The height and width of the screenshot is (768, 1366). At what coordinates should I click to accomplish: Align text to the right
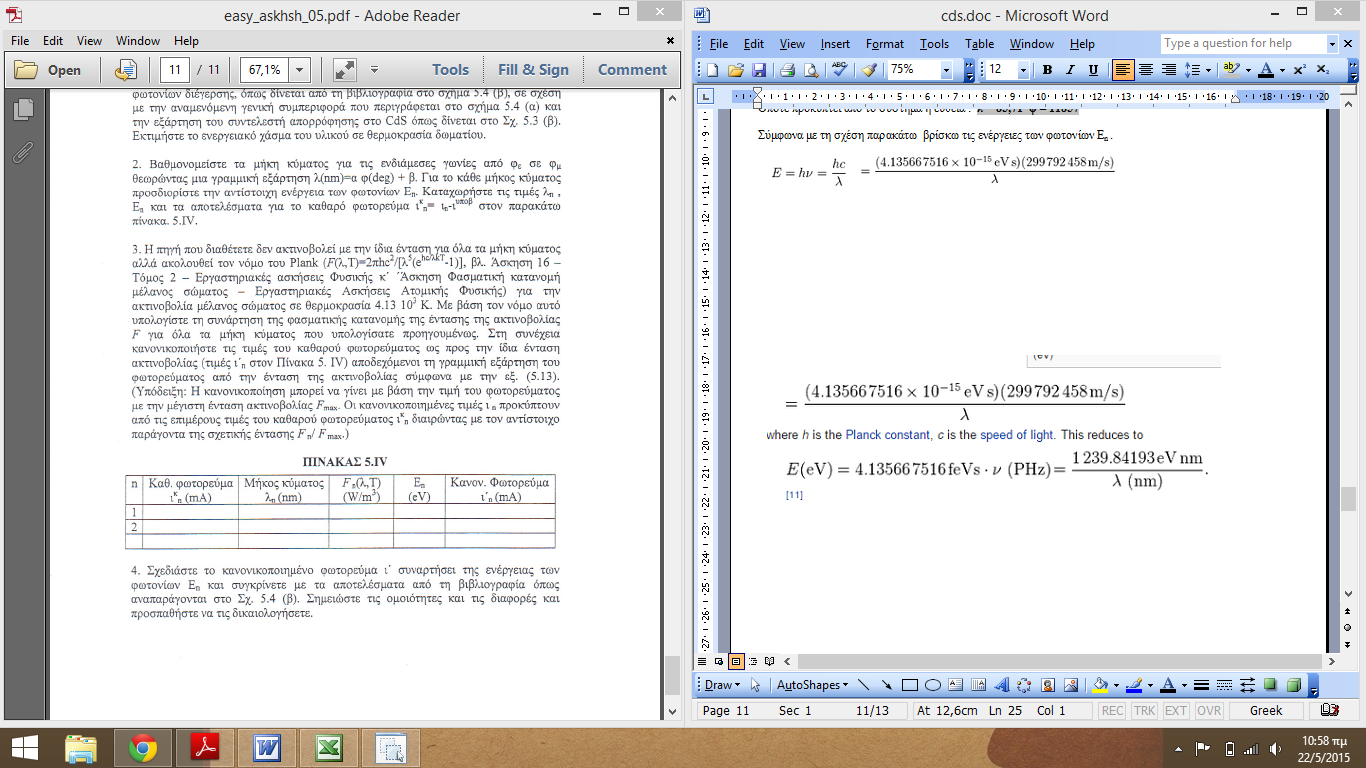click(x=1169, y=70)
